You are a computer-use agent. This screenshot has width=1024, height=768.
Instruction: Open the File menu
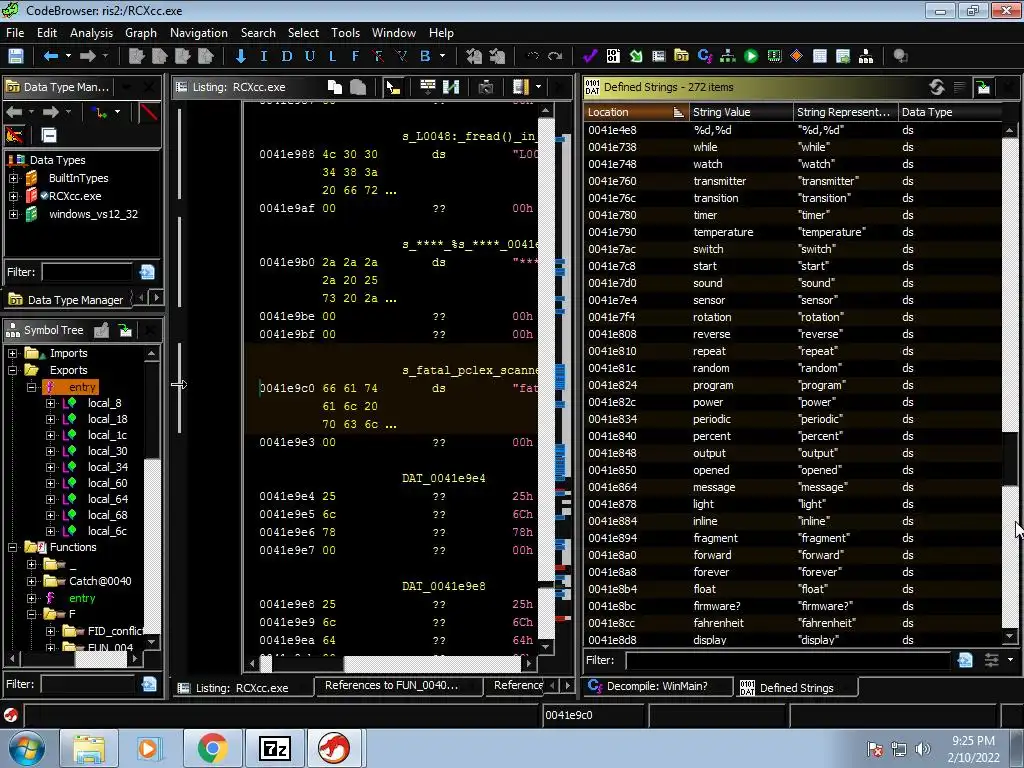[15, 33]
